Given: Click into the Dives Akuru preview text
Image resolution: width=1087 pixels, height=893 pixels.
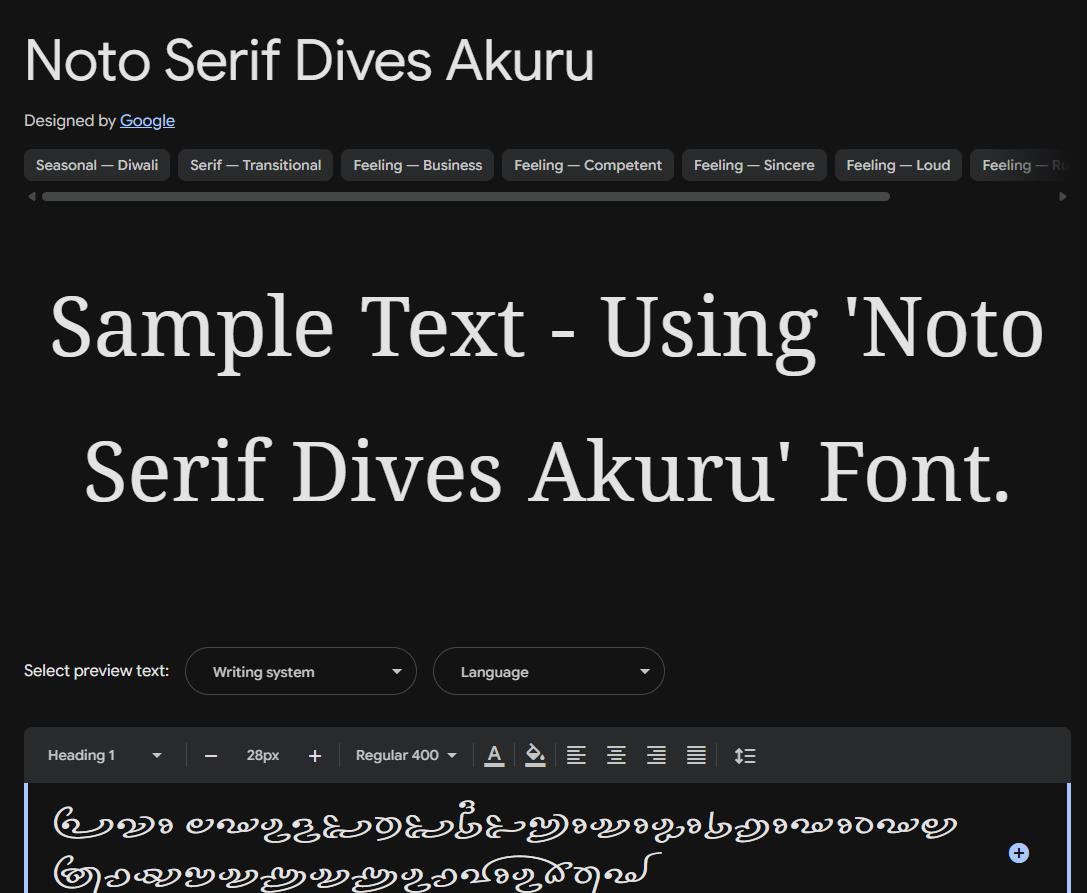Looking at the screenshot, I should [505, 847].
